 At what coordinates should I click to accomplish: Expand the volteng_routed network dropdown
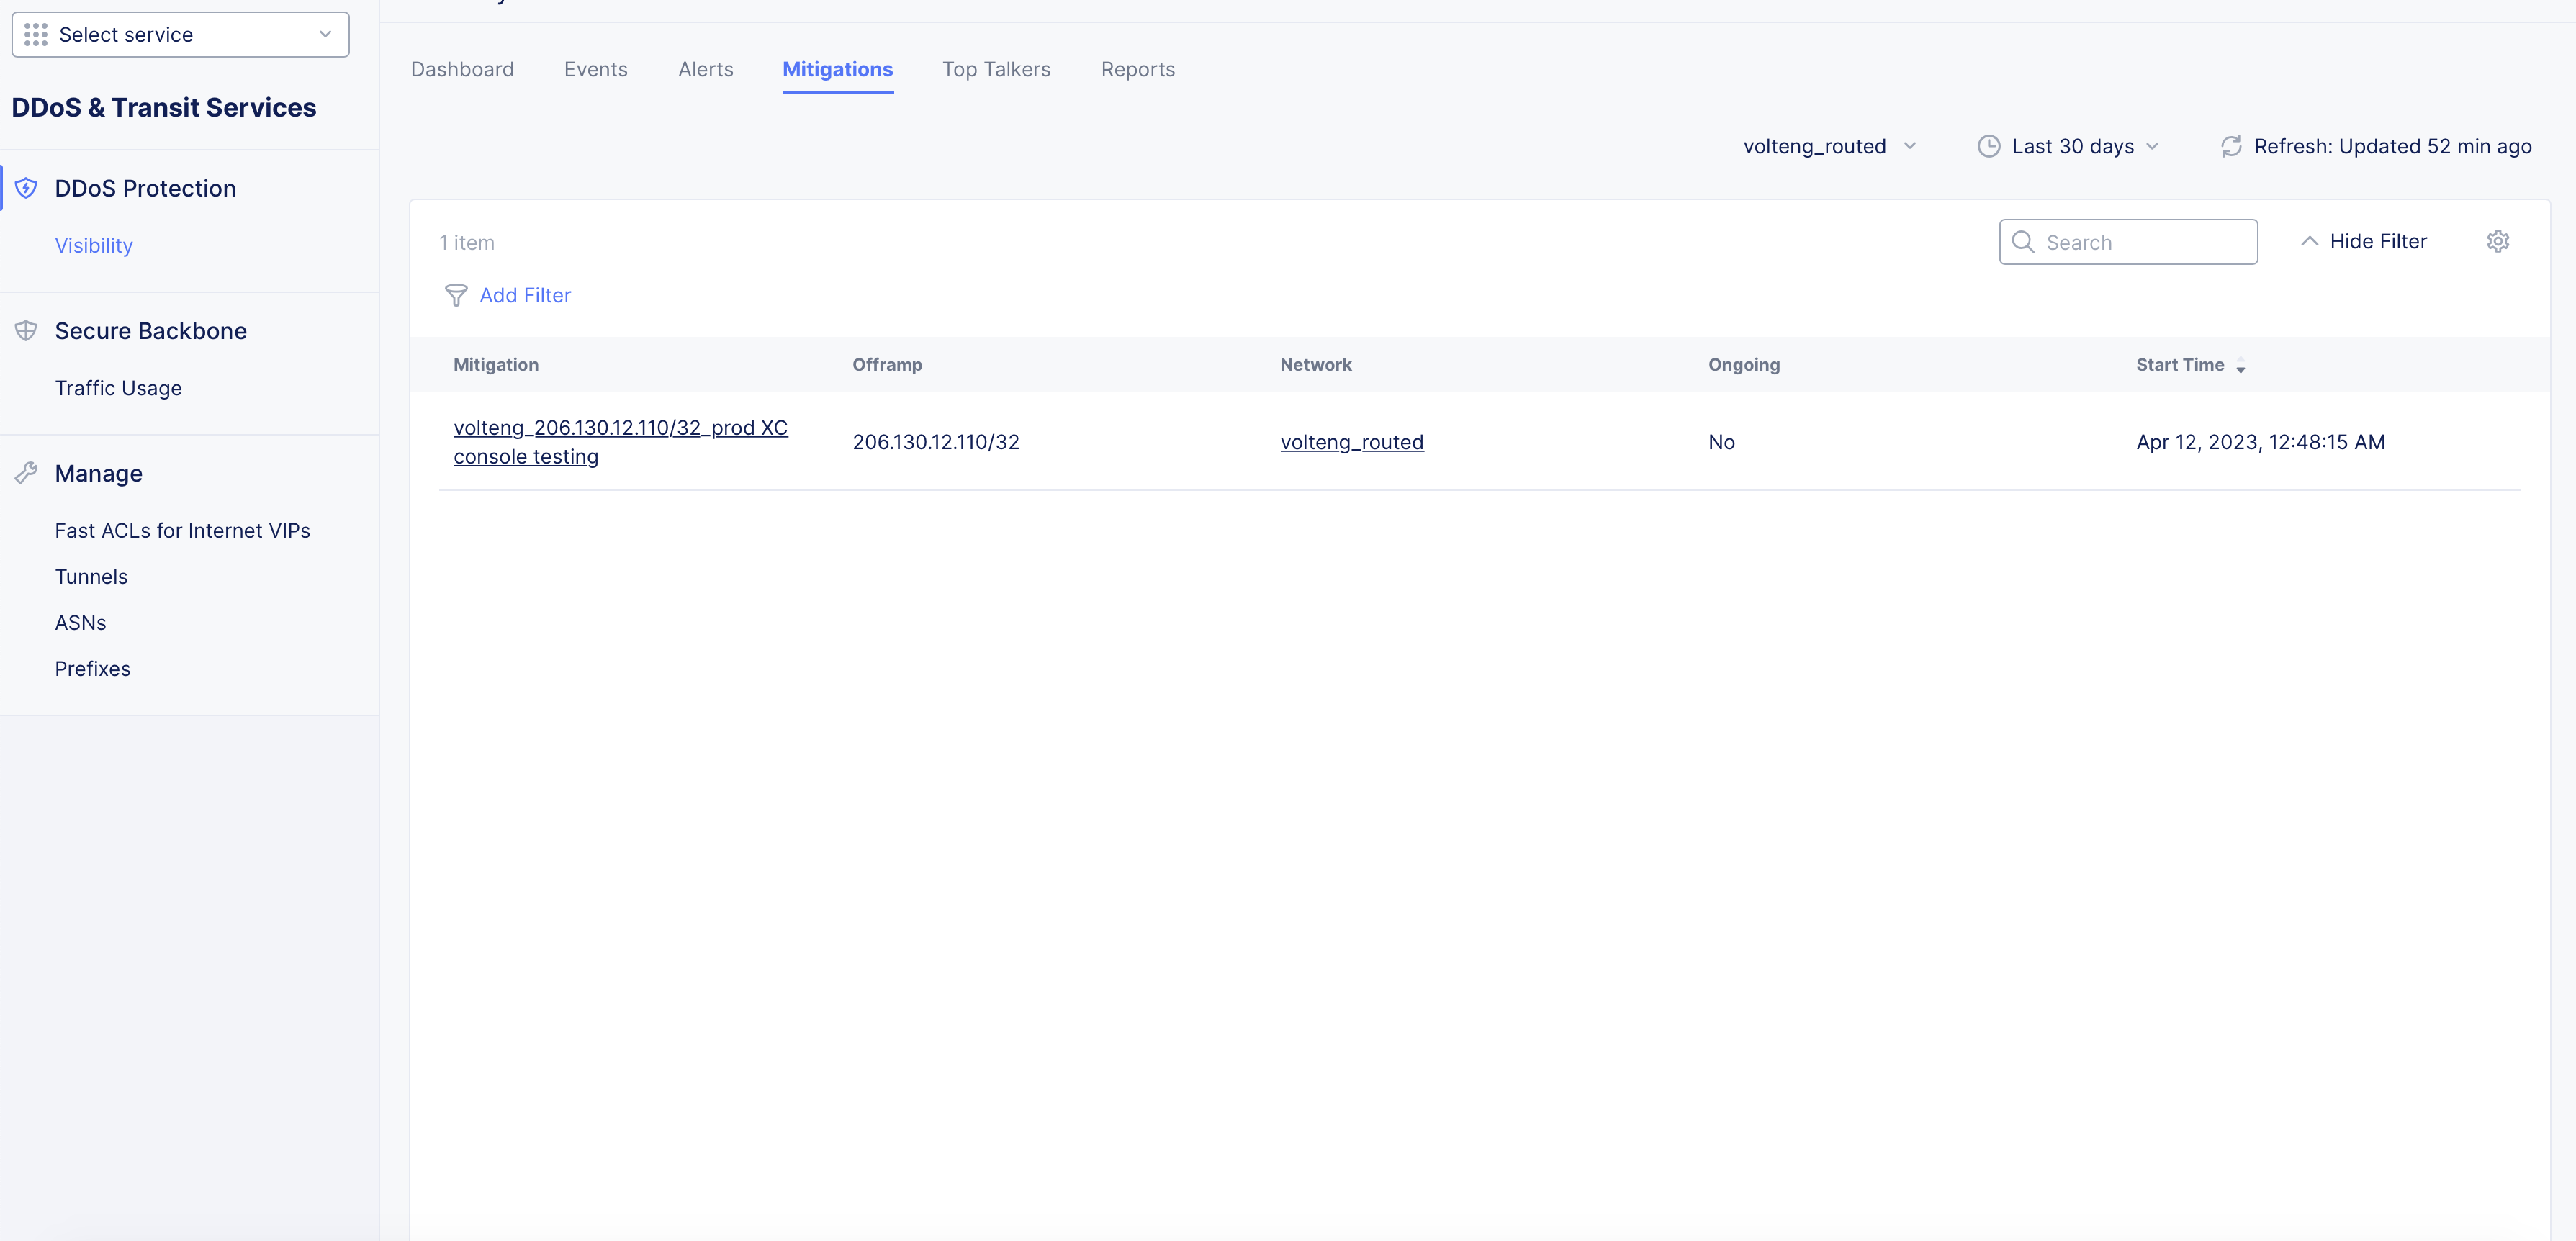(x=1829, y=146)
